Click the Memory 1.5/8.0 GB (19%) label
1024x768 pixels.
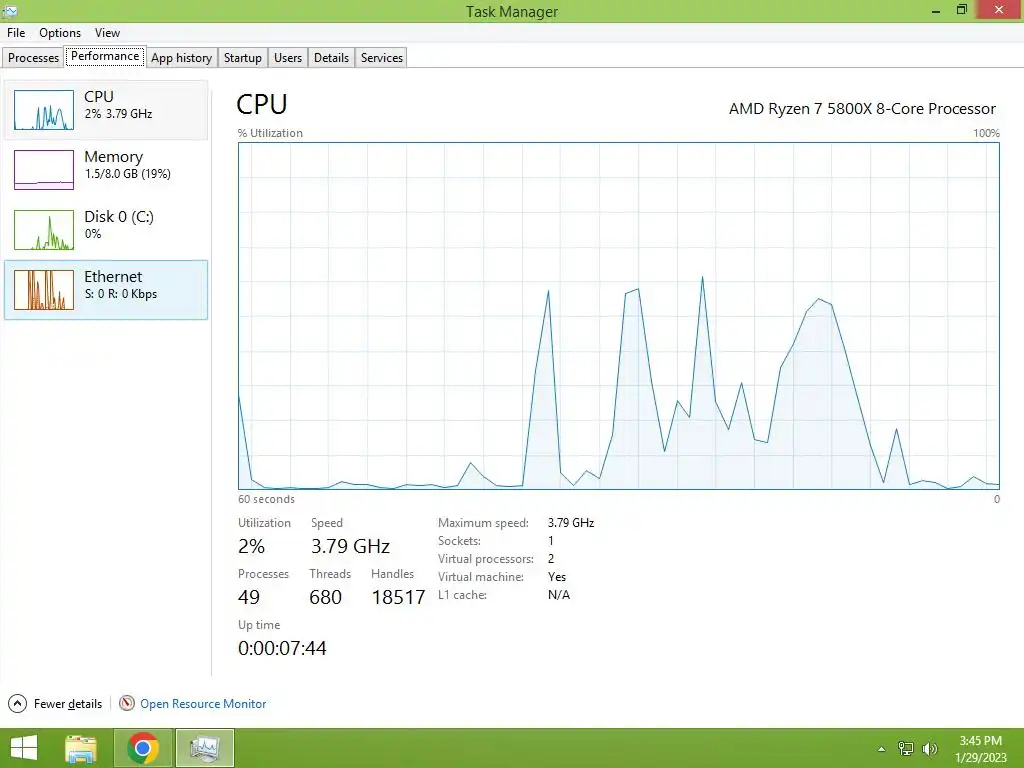(x=127, y=165)
